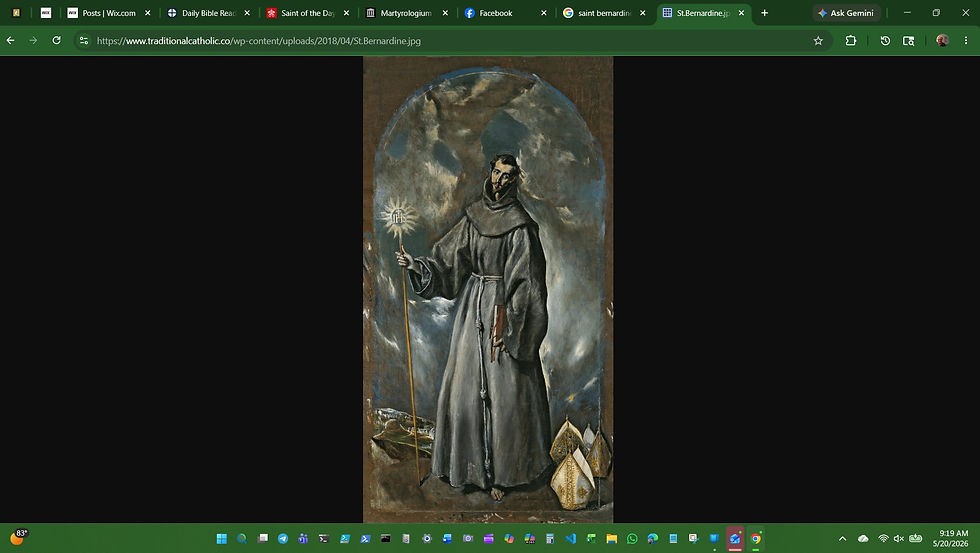Viewport: 980px width, 553px height.
Task: Open Windows Search from the taskbar
Action: (x=242, y=539)
